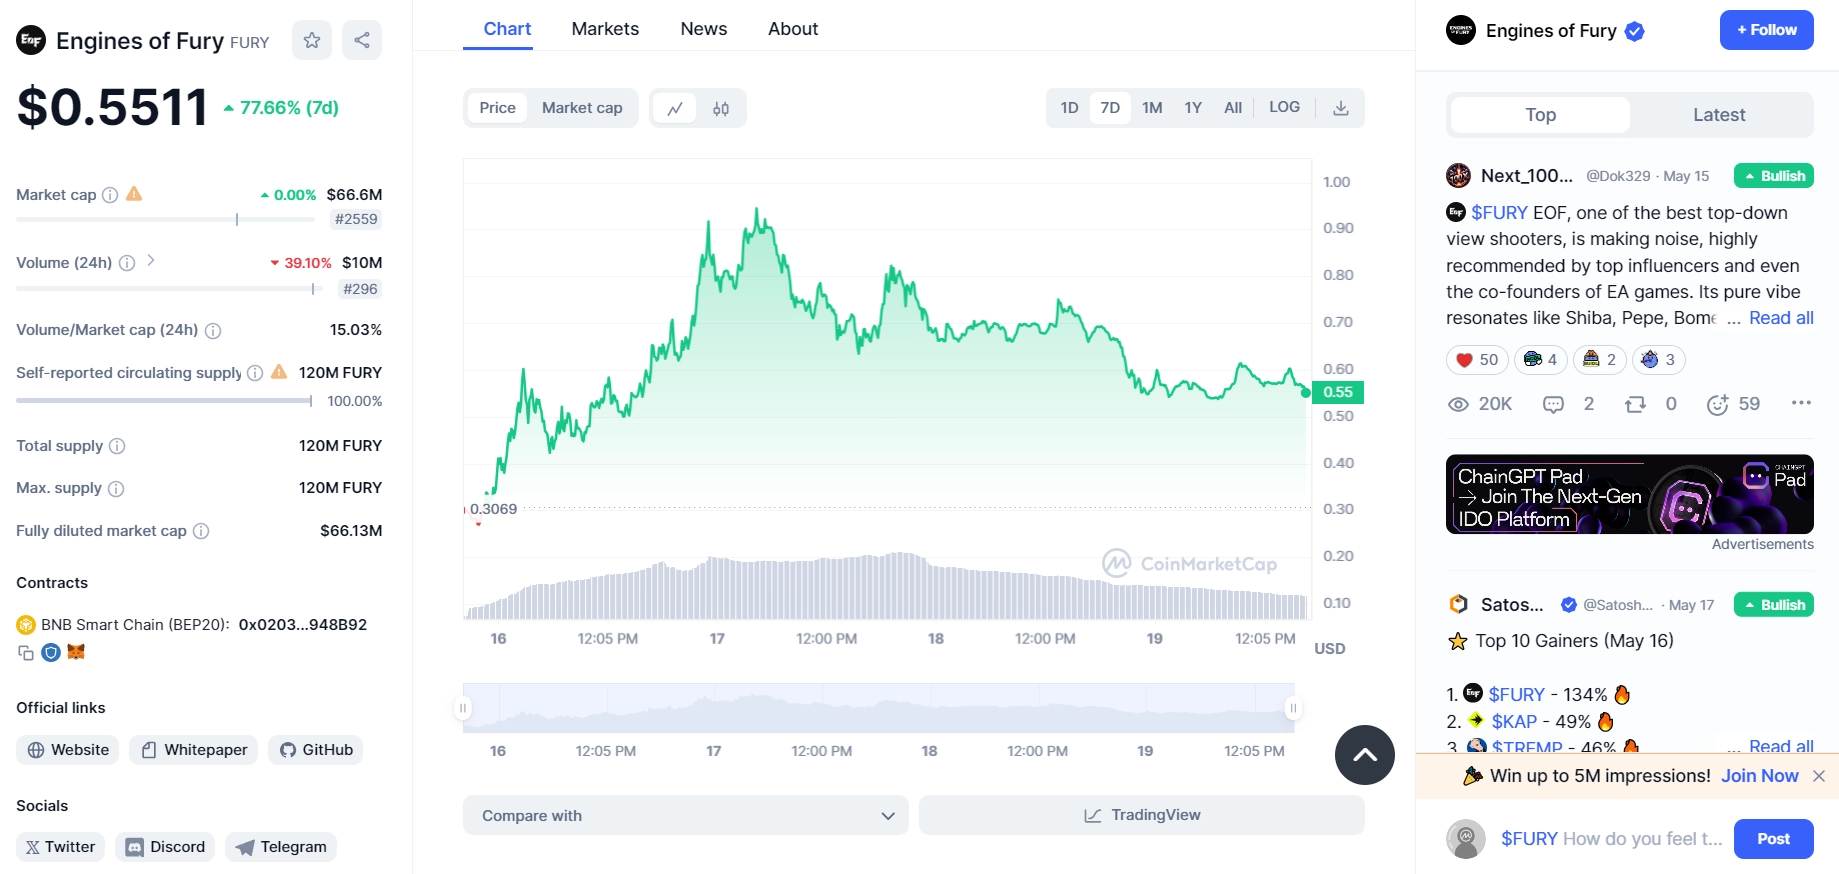Open Max. supply info icon
1839x874 pixels.
pos(116,489)
